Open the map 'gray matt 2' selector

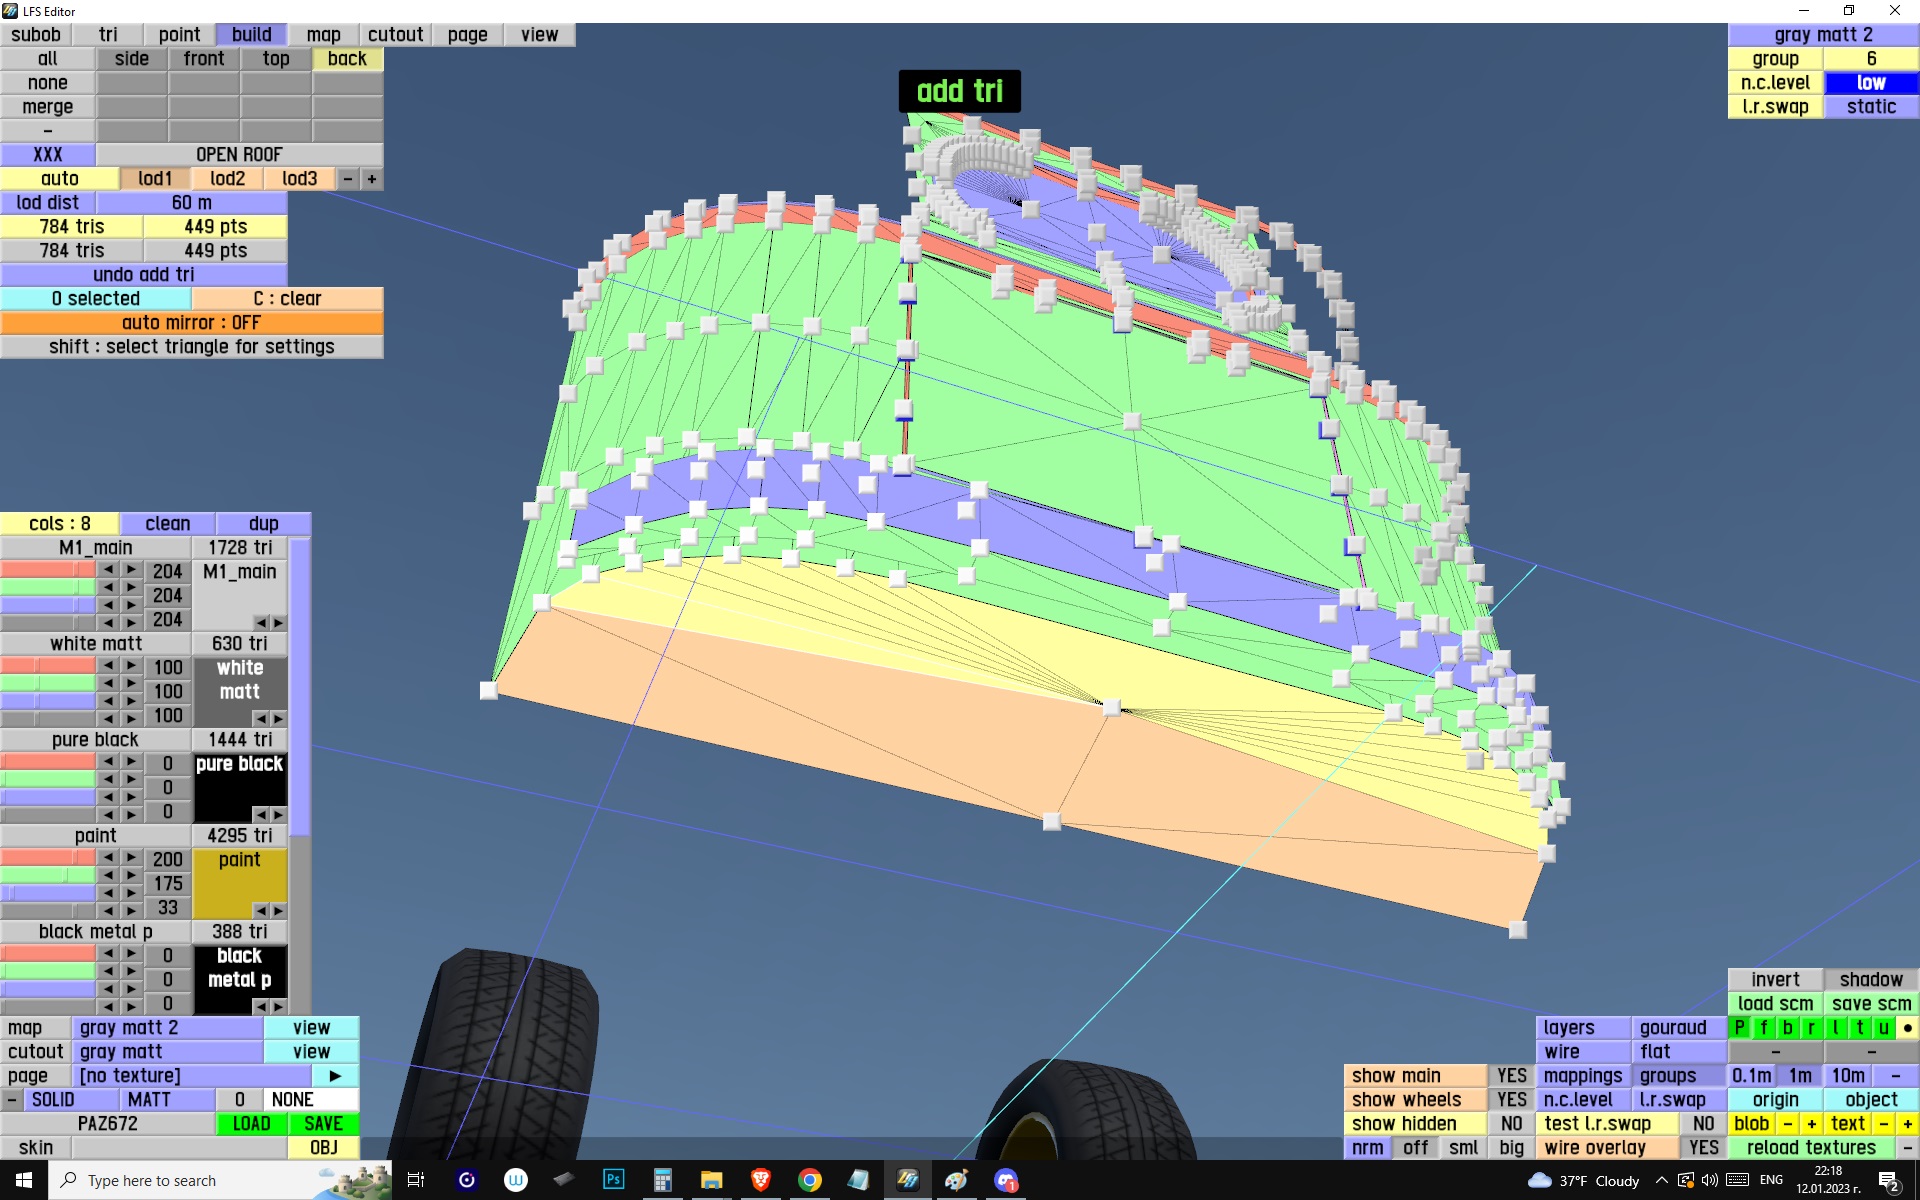[167, 1028]
